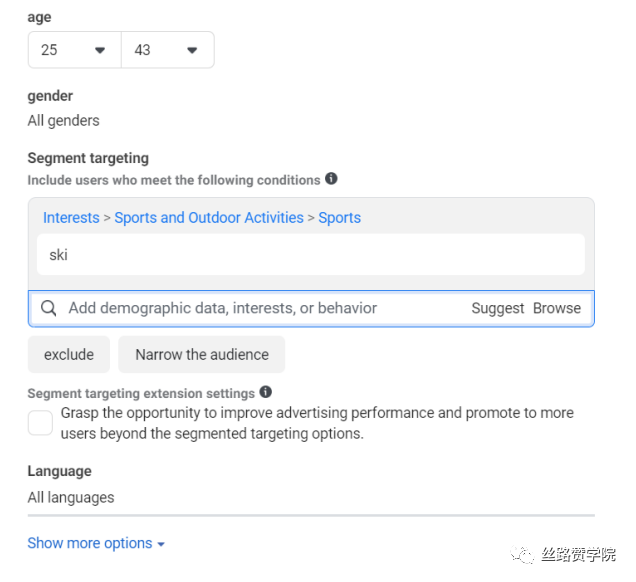Screen dimensions: 636x582
Task: Click Suggest in the targeting search box
Action: pos(497,308)
